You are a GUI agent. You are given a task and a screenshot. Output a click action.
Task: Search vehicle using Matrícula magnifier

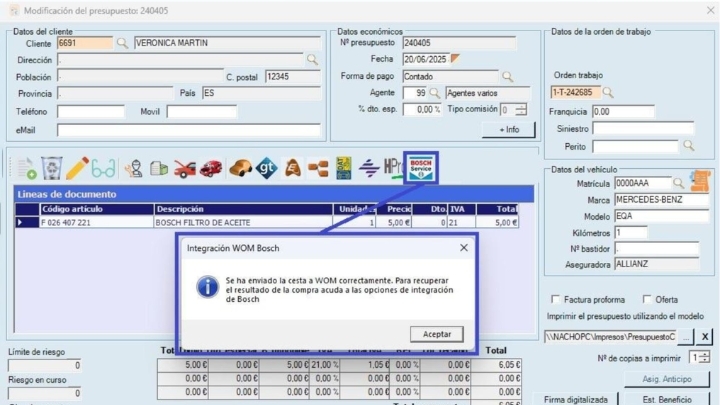[x=680, y=183]
